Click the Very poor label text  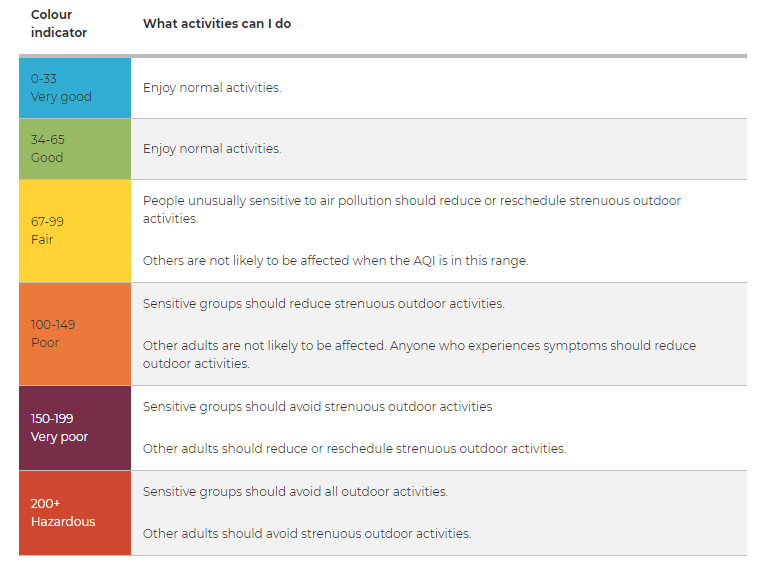click(x=59, y=437)
